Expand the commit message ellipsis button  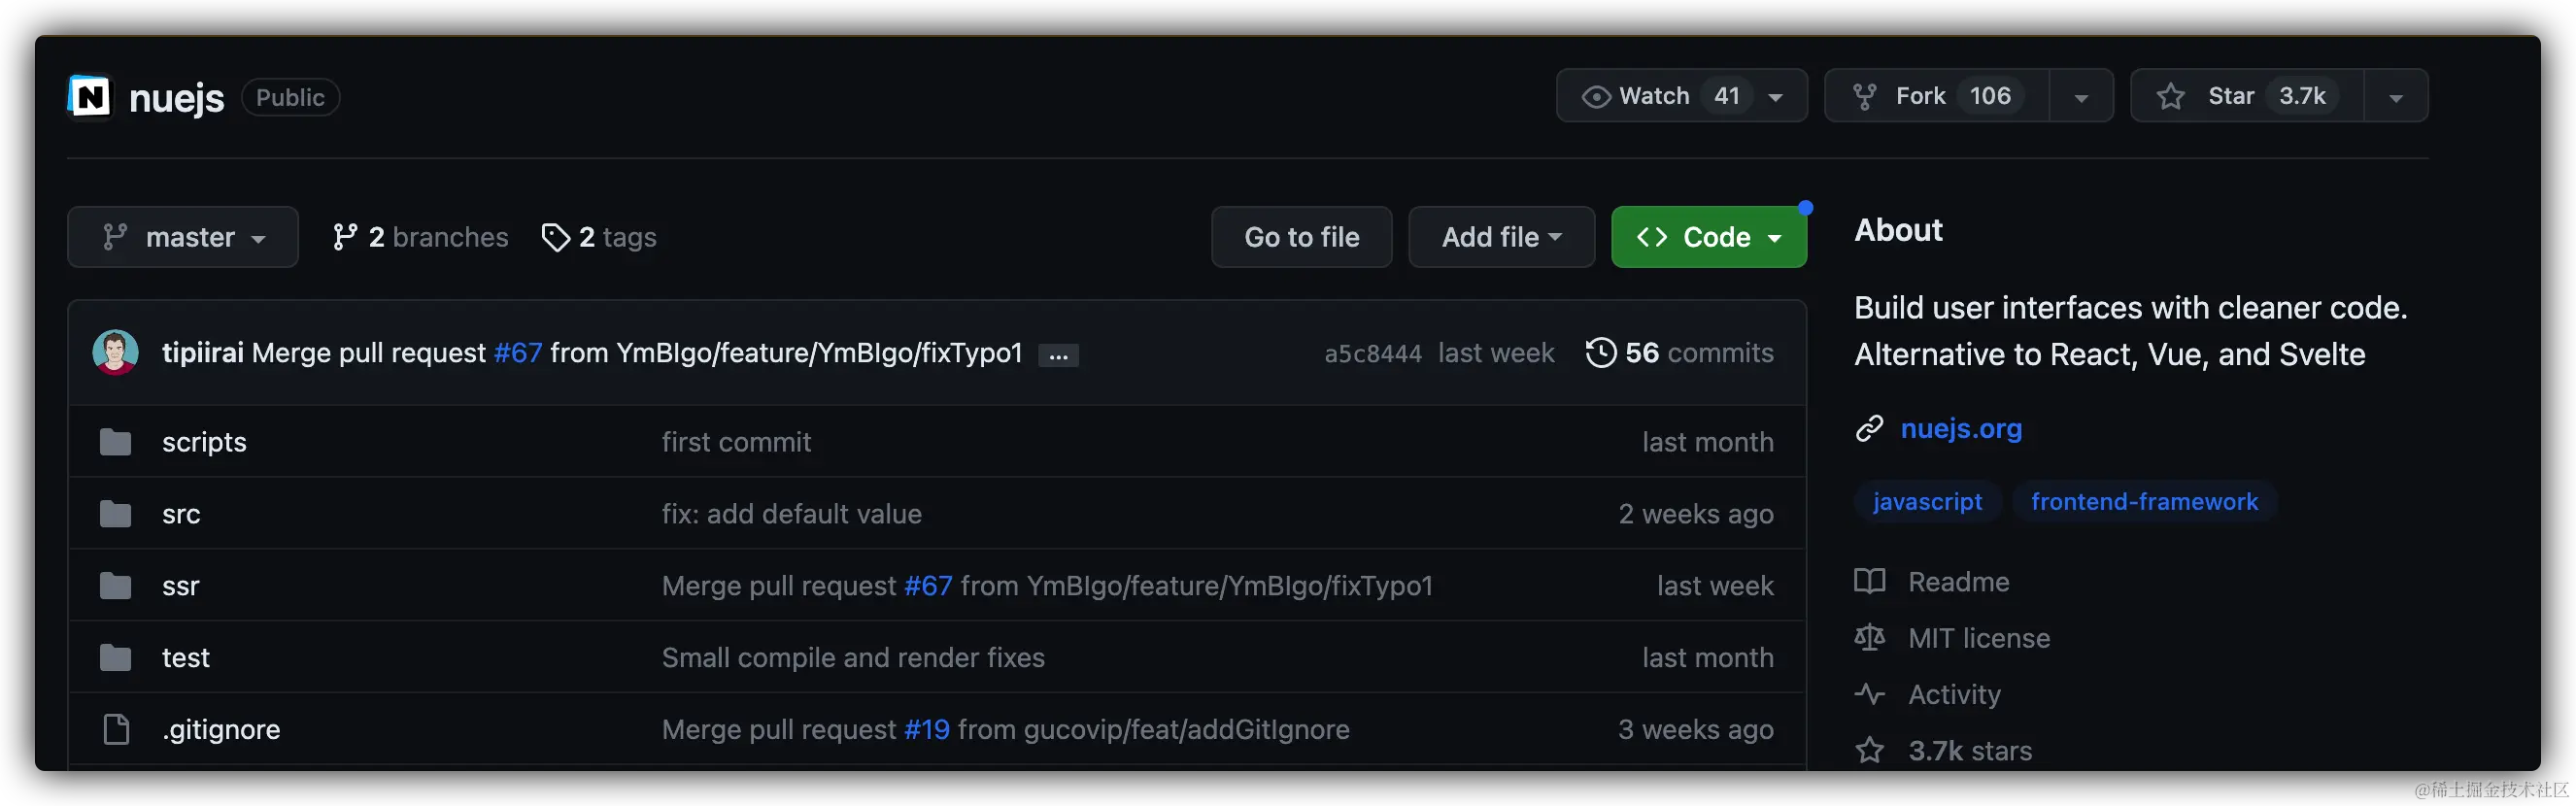pos(1059,355)
